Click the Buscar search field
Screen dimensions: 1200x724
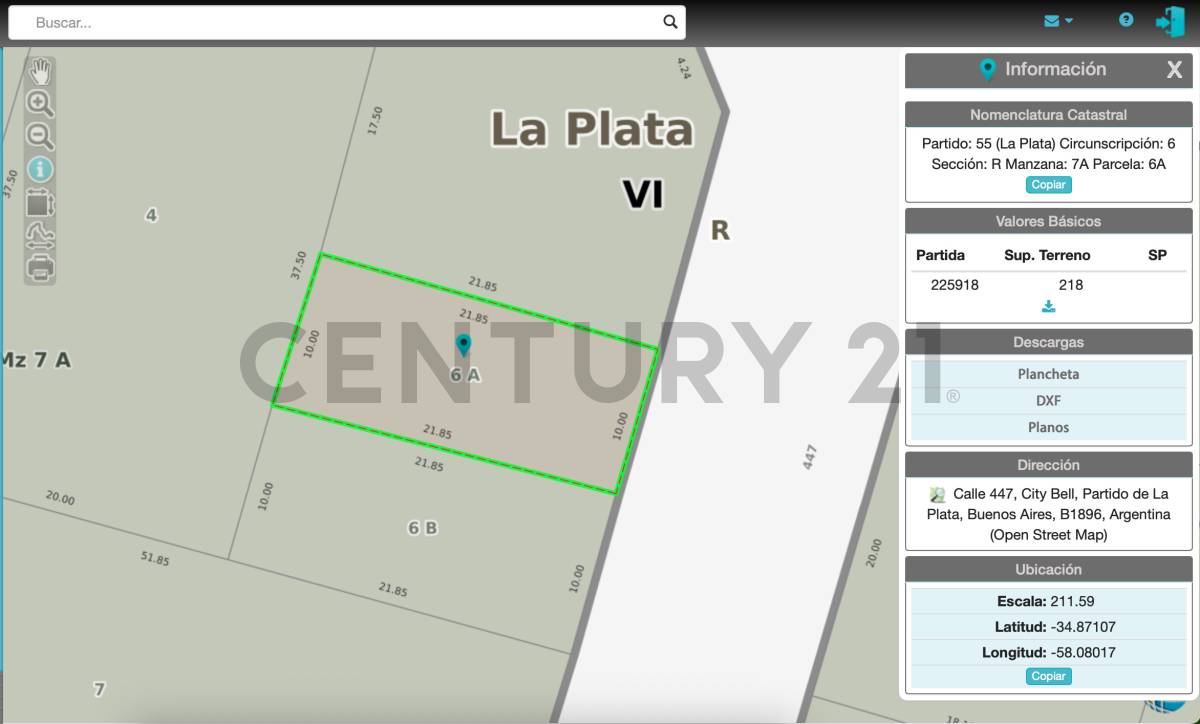[x=340, y=22]
